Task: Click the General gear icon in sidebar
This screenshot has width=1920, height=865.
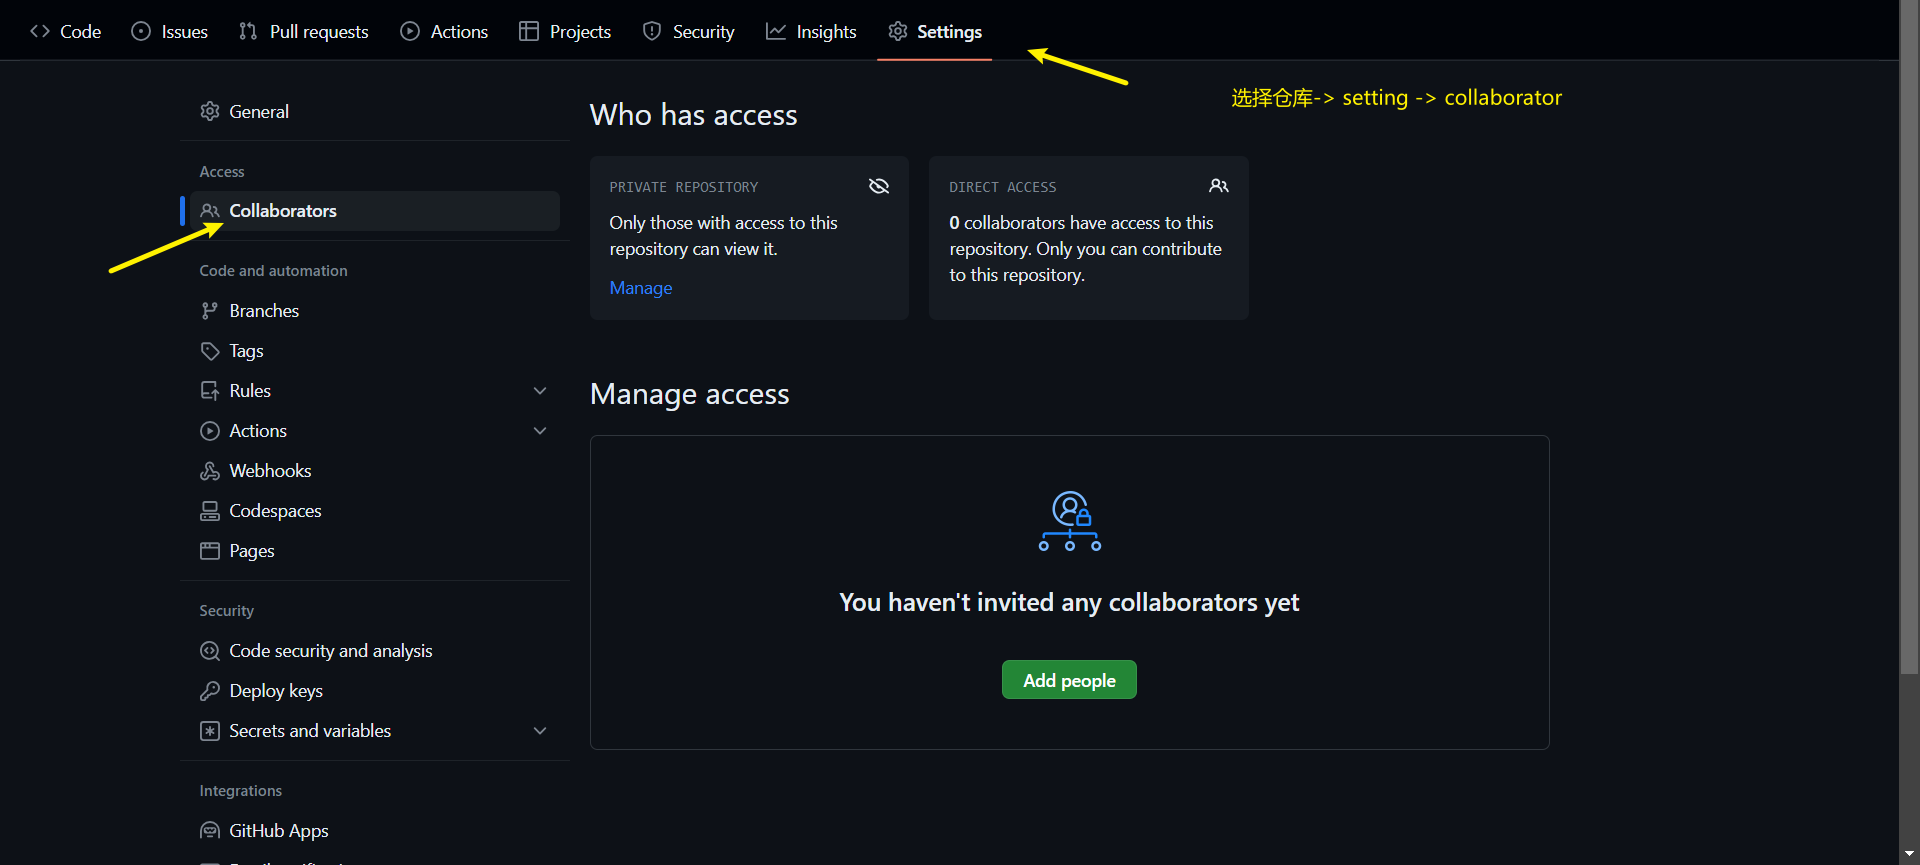Action: pos(210,111)
